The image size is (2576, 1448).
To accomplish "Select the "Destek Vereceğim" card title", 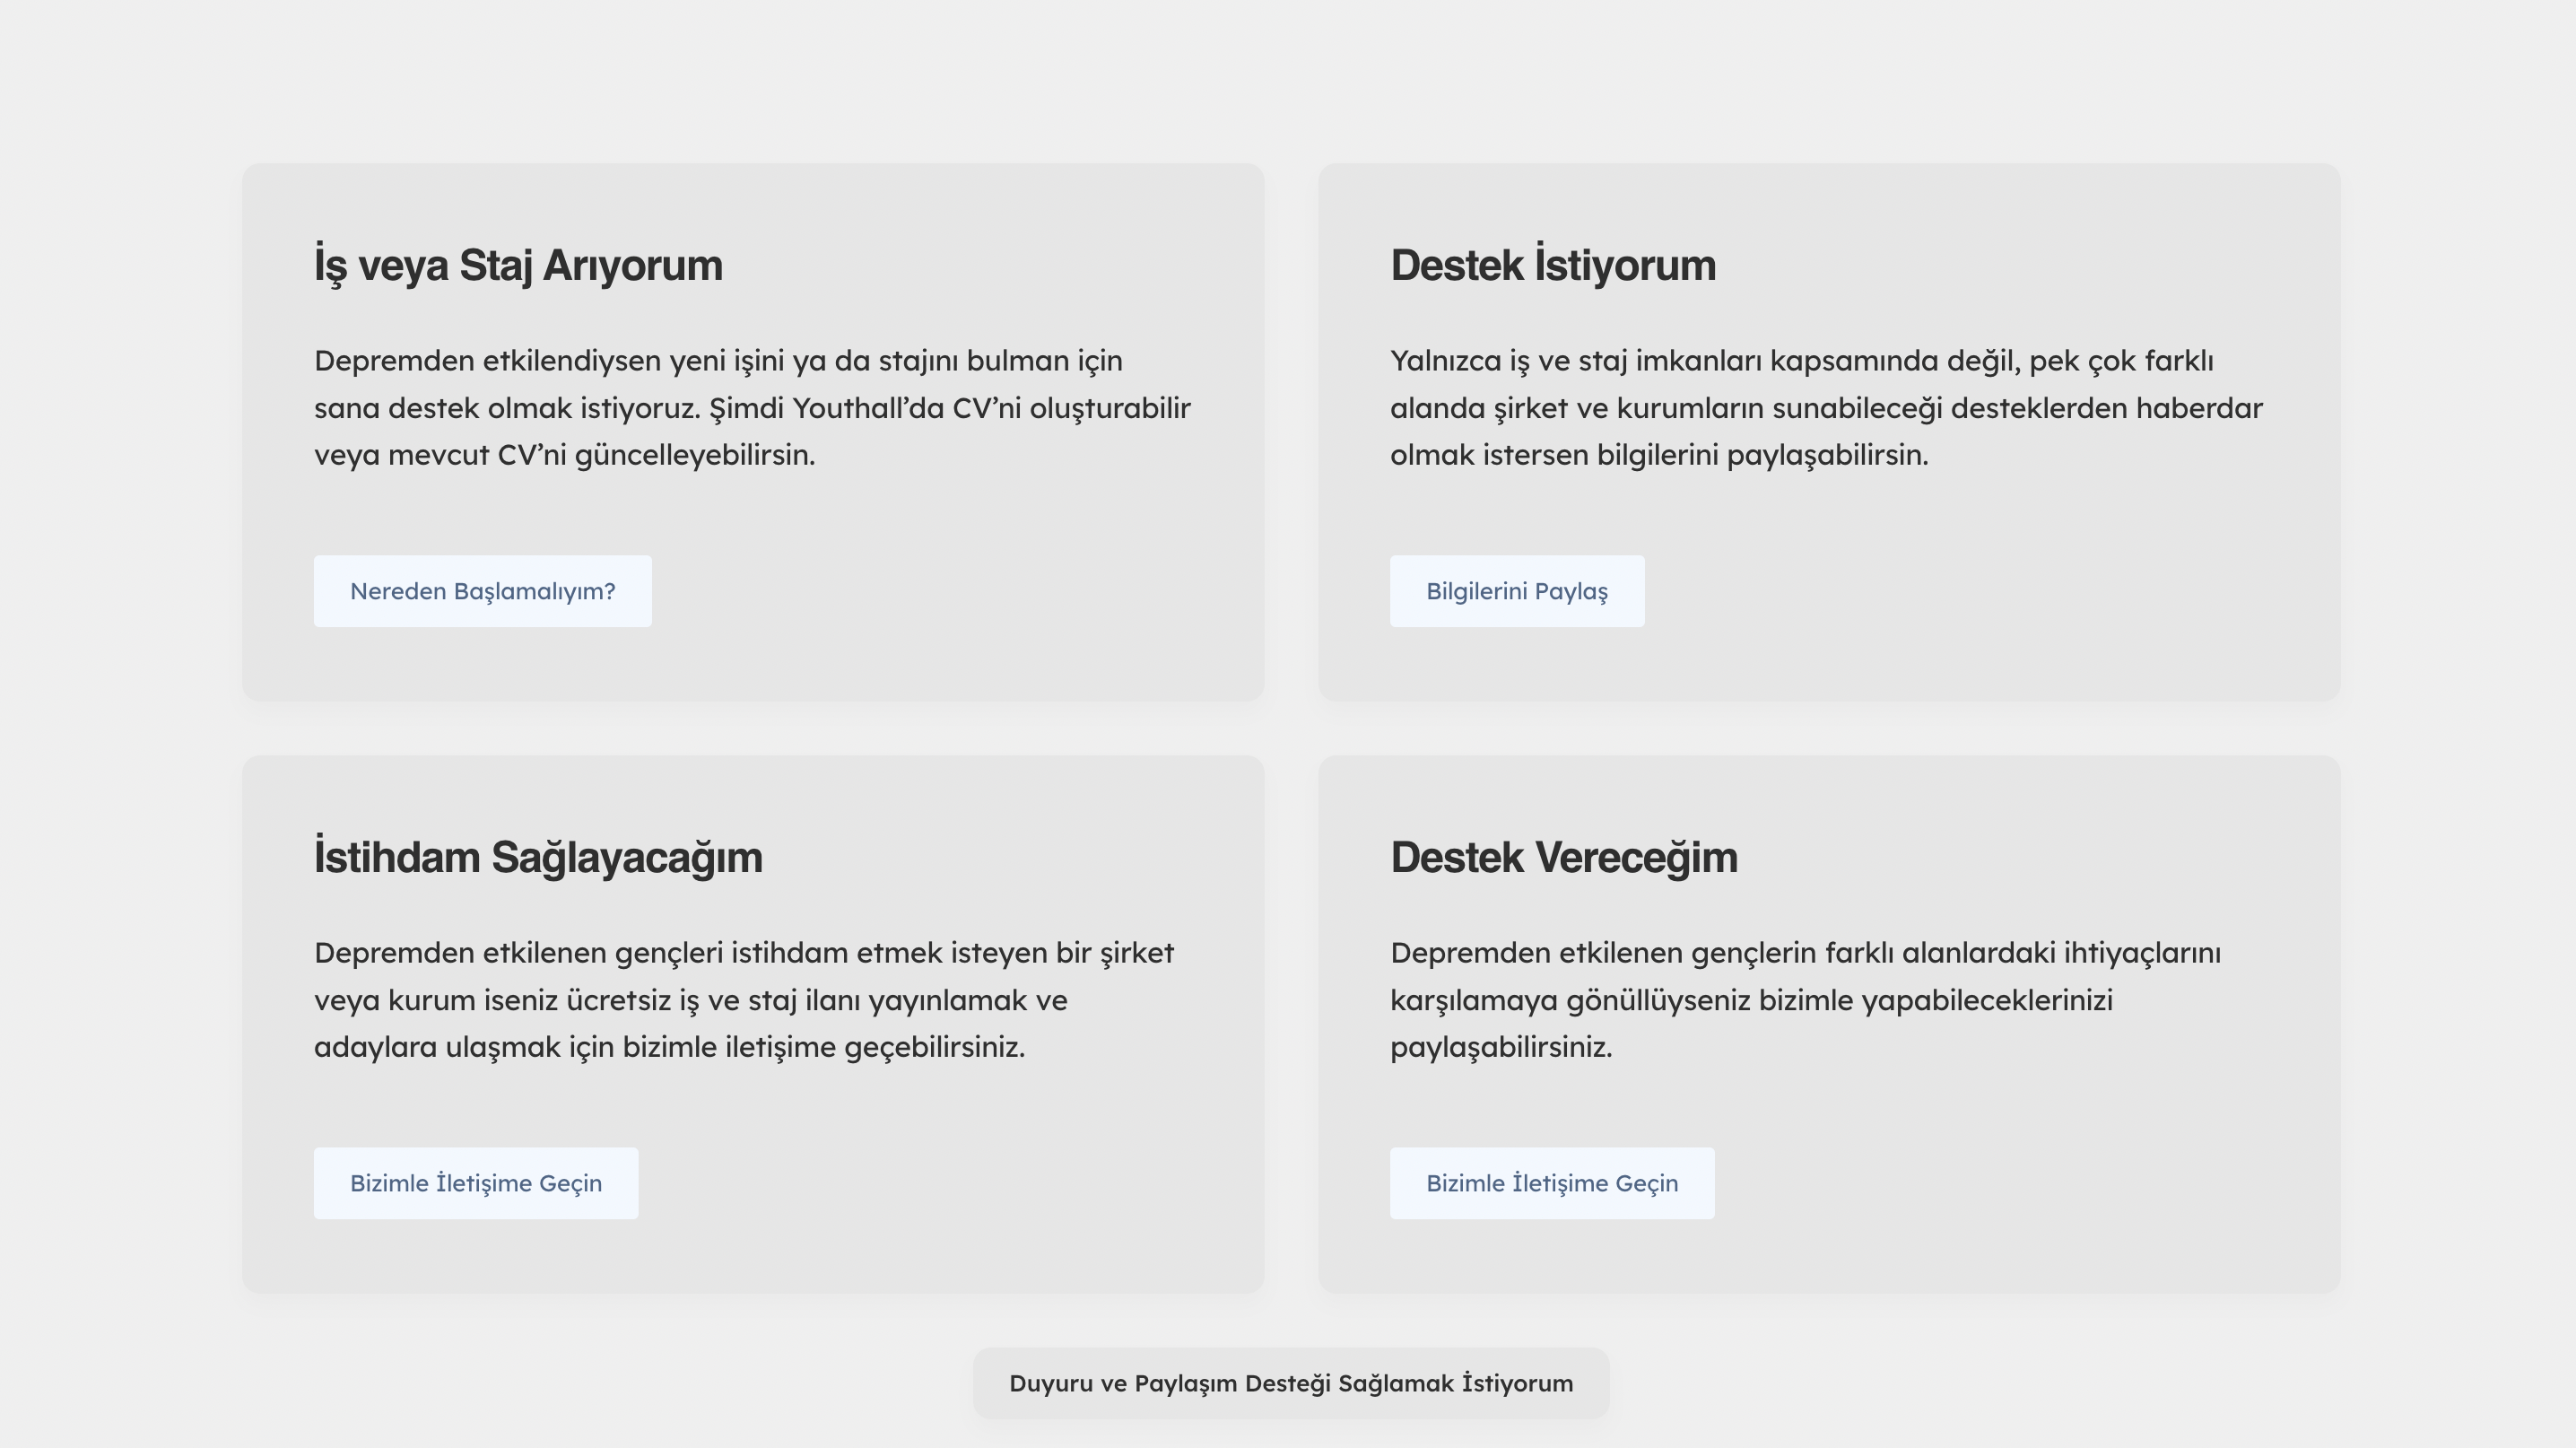I will (x=1563, y=857).
